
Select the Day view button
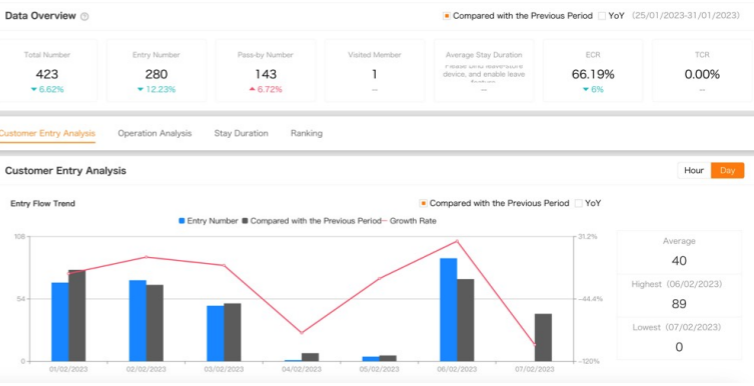pos(728,171)
